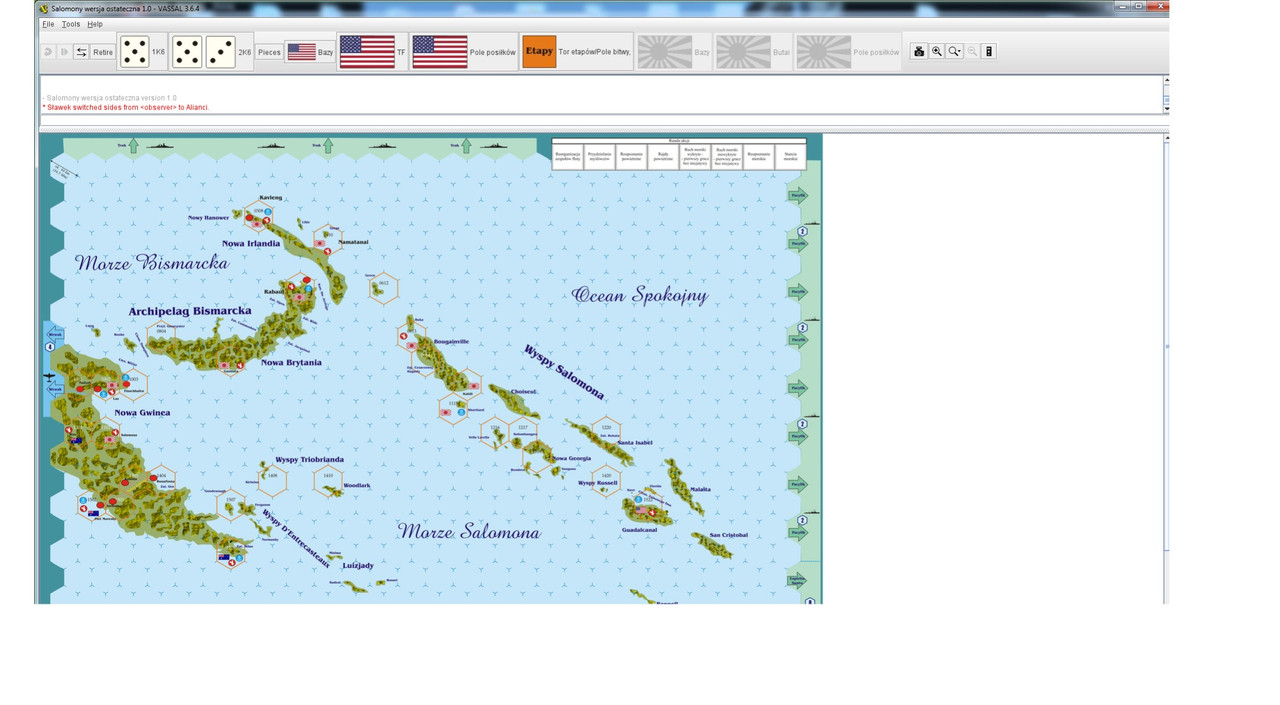Click the chat log vertical scrollbar

click(1166, 94)
